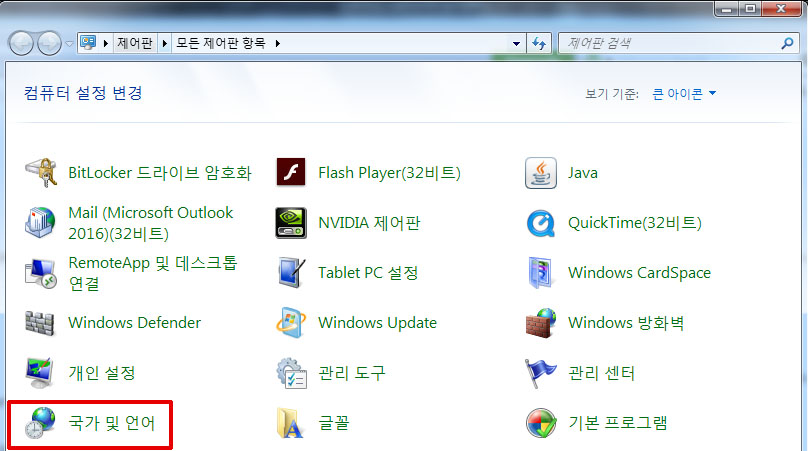The height and width of the screenshot is (451, 808).
Task: Expand arrow after 제어판 breadcrumb
Action: [164, 43]
